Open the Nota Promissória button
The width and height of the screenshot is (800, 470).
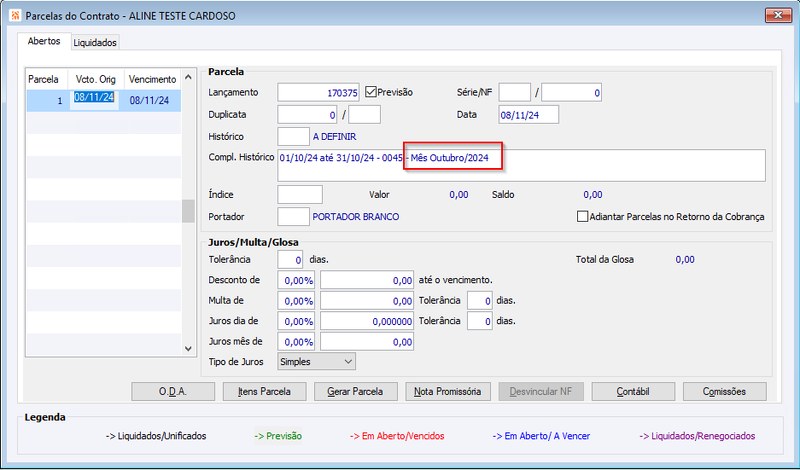point(447,392)
